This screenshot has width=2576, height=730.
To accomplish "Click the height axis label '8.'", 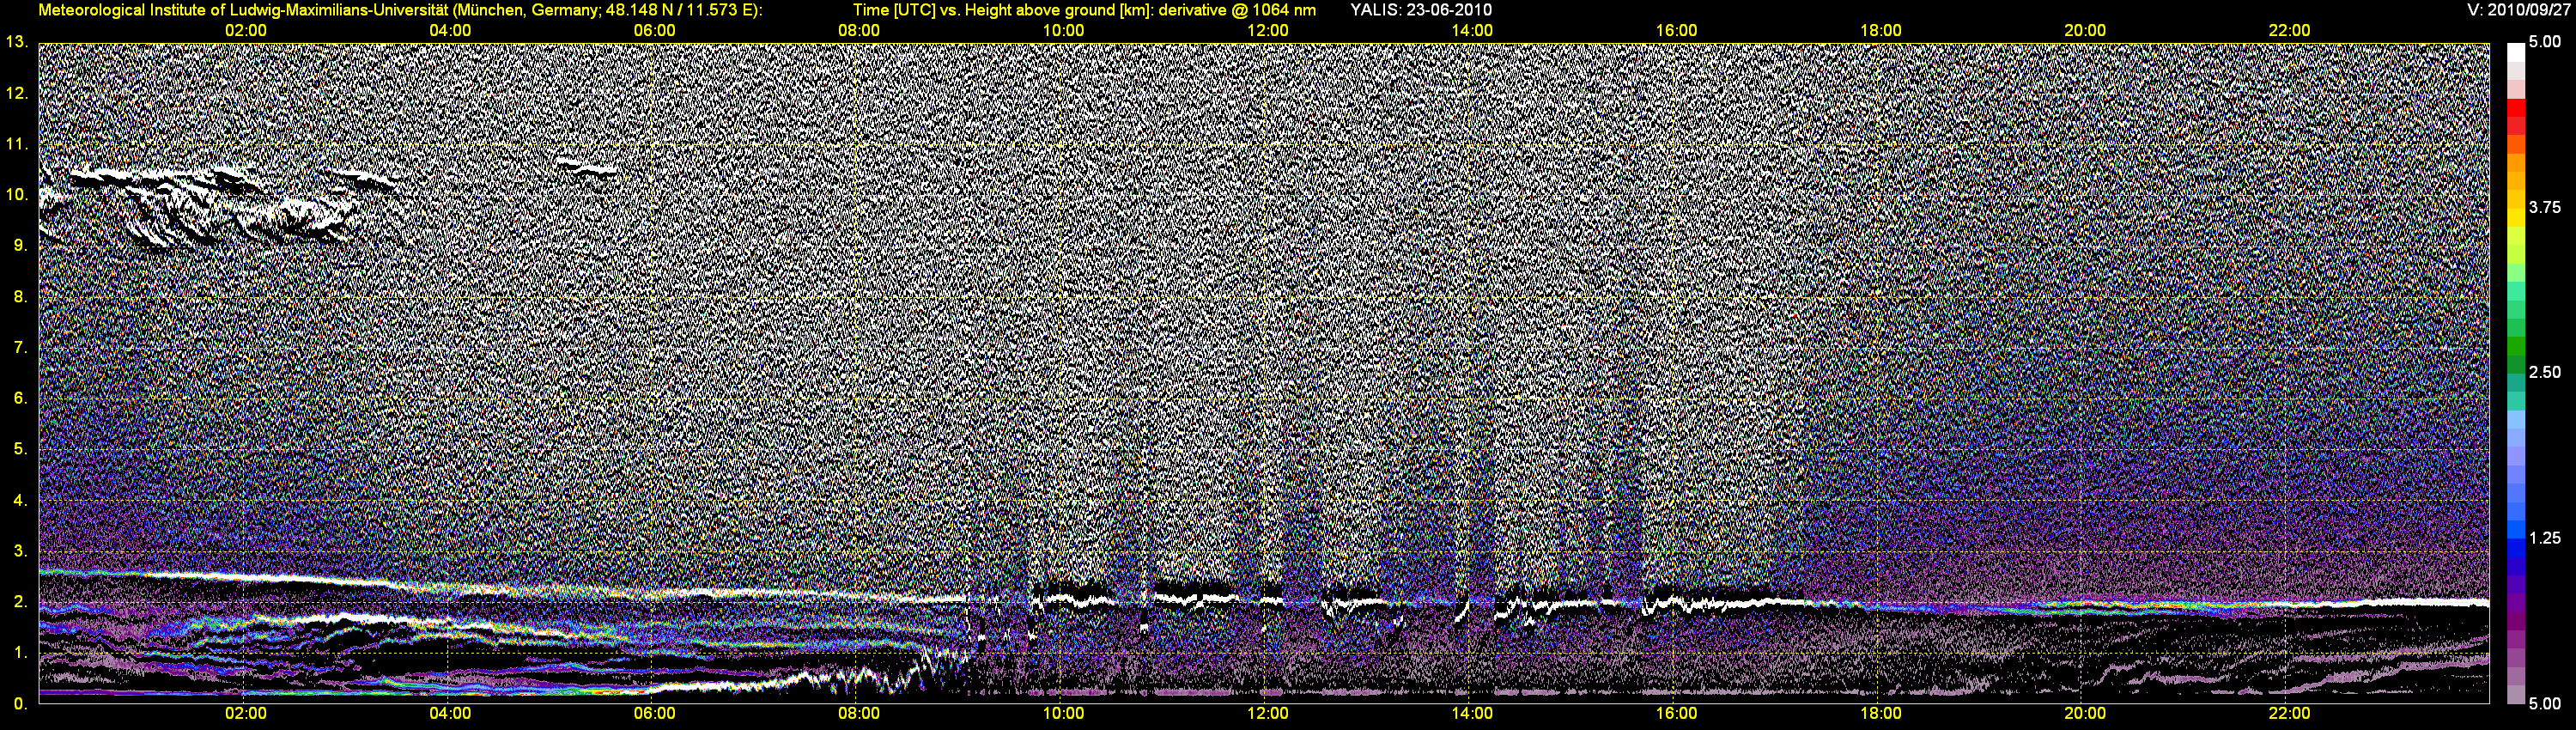I will click(20, 296).
